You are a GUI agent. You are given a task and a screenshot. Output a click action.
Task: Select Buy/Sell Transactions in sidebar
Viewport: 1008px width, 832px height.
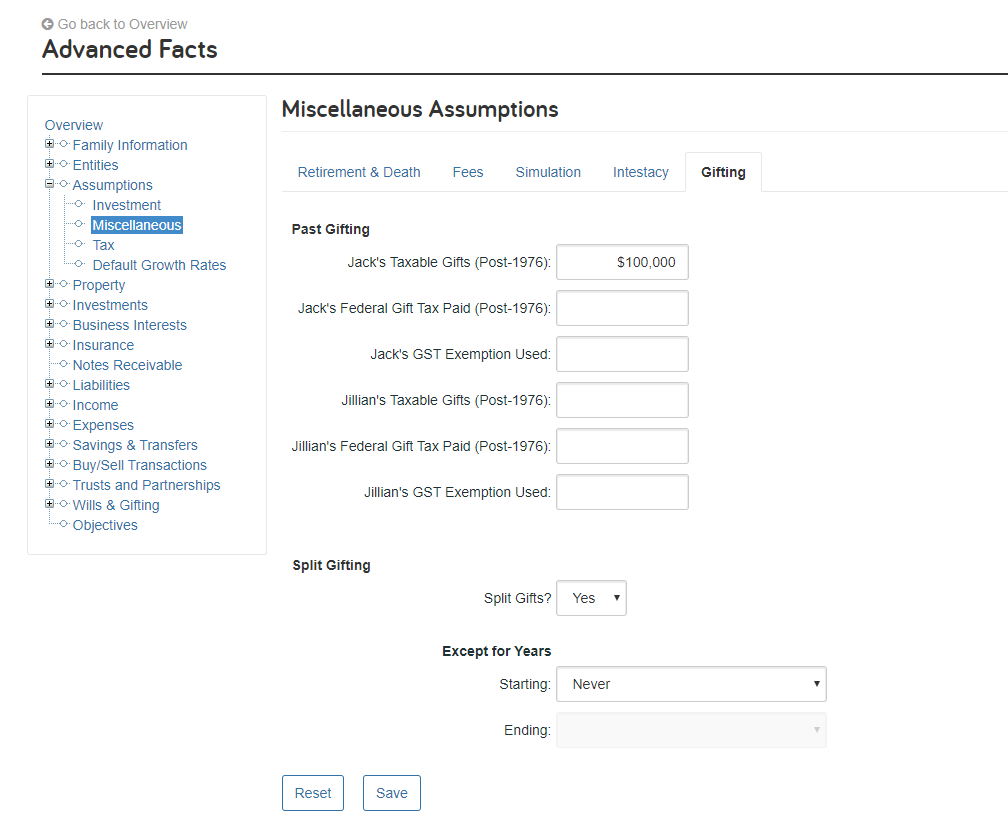tap(140, 465)
